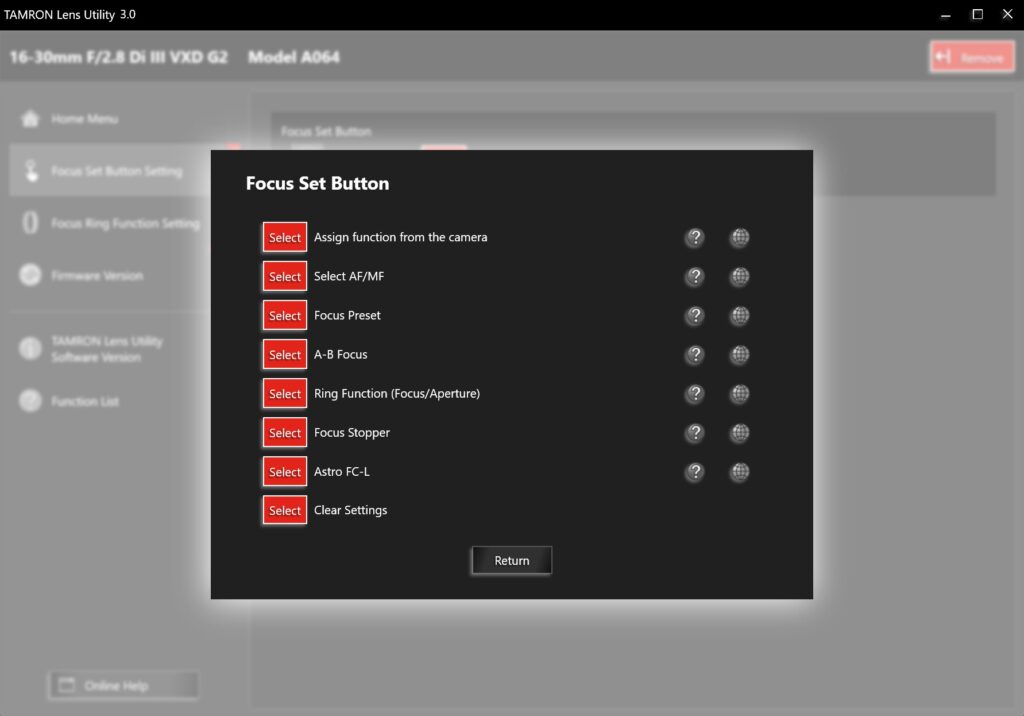Open globe link for Focus Stopper
This screenshot has width=1024, height=716.
(x=739, y=432)
